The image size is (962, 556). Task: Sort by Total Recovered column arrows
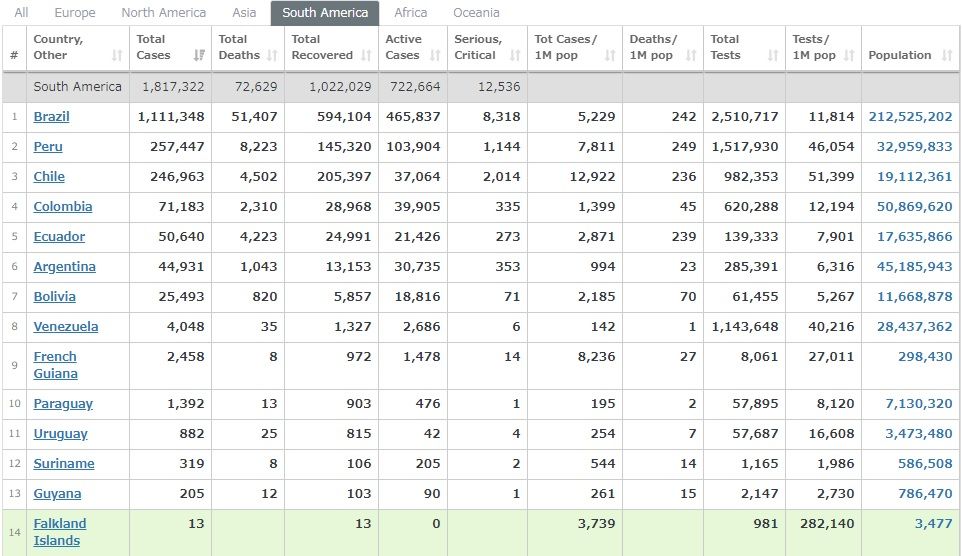pos(366,55)
